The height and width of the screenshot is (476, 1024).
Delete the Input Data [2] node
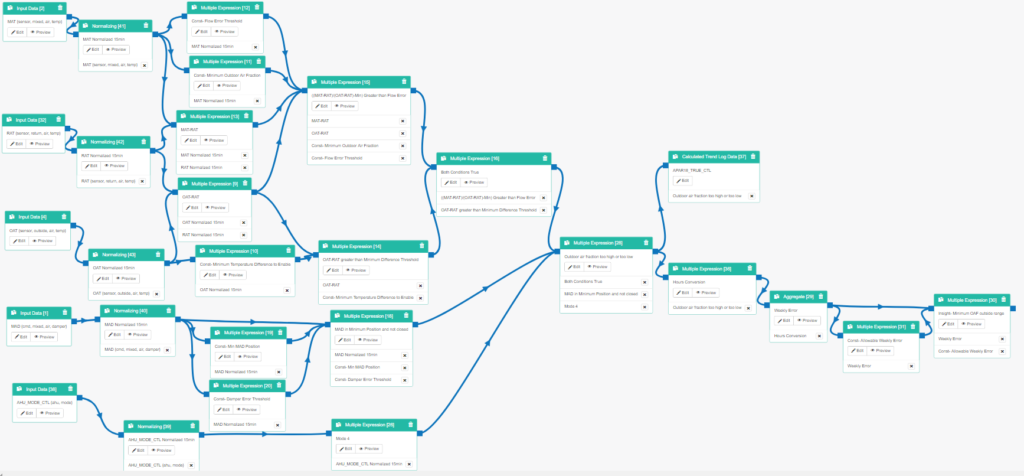click(61, 8)
